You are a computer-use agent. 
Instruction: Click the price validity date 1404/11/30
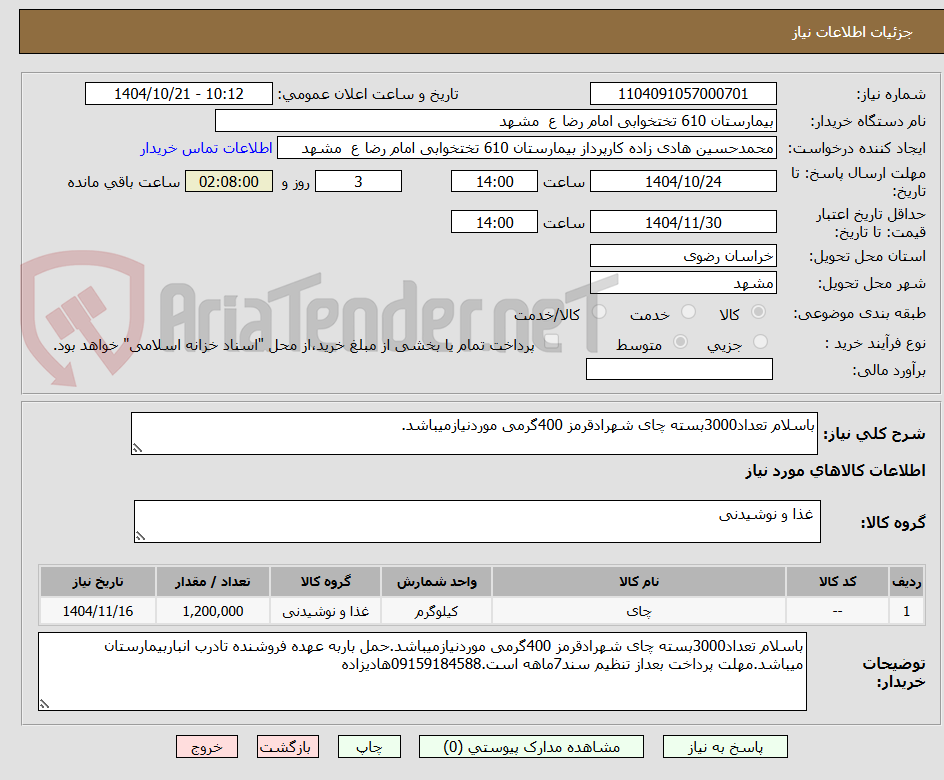pos(683,222)
